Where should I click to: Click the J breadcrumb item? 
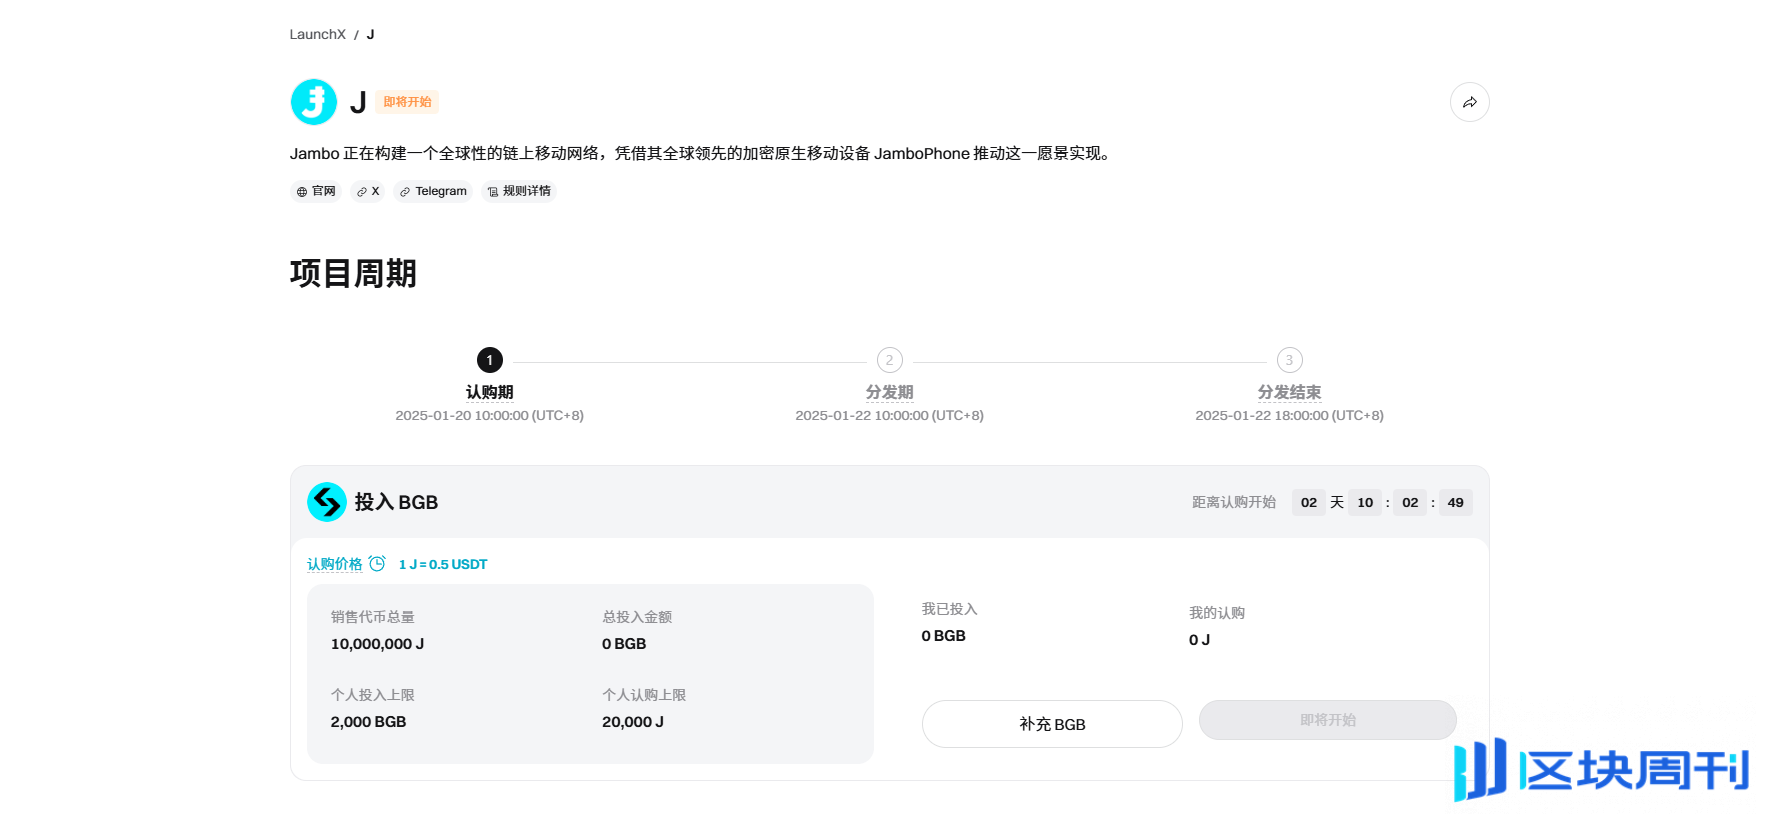[370, 34]
